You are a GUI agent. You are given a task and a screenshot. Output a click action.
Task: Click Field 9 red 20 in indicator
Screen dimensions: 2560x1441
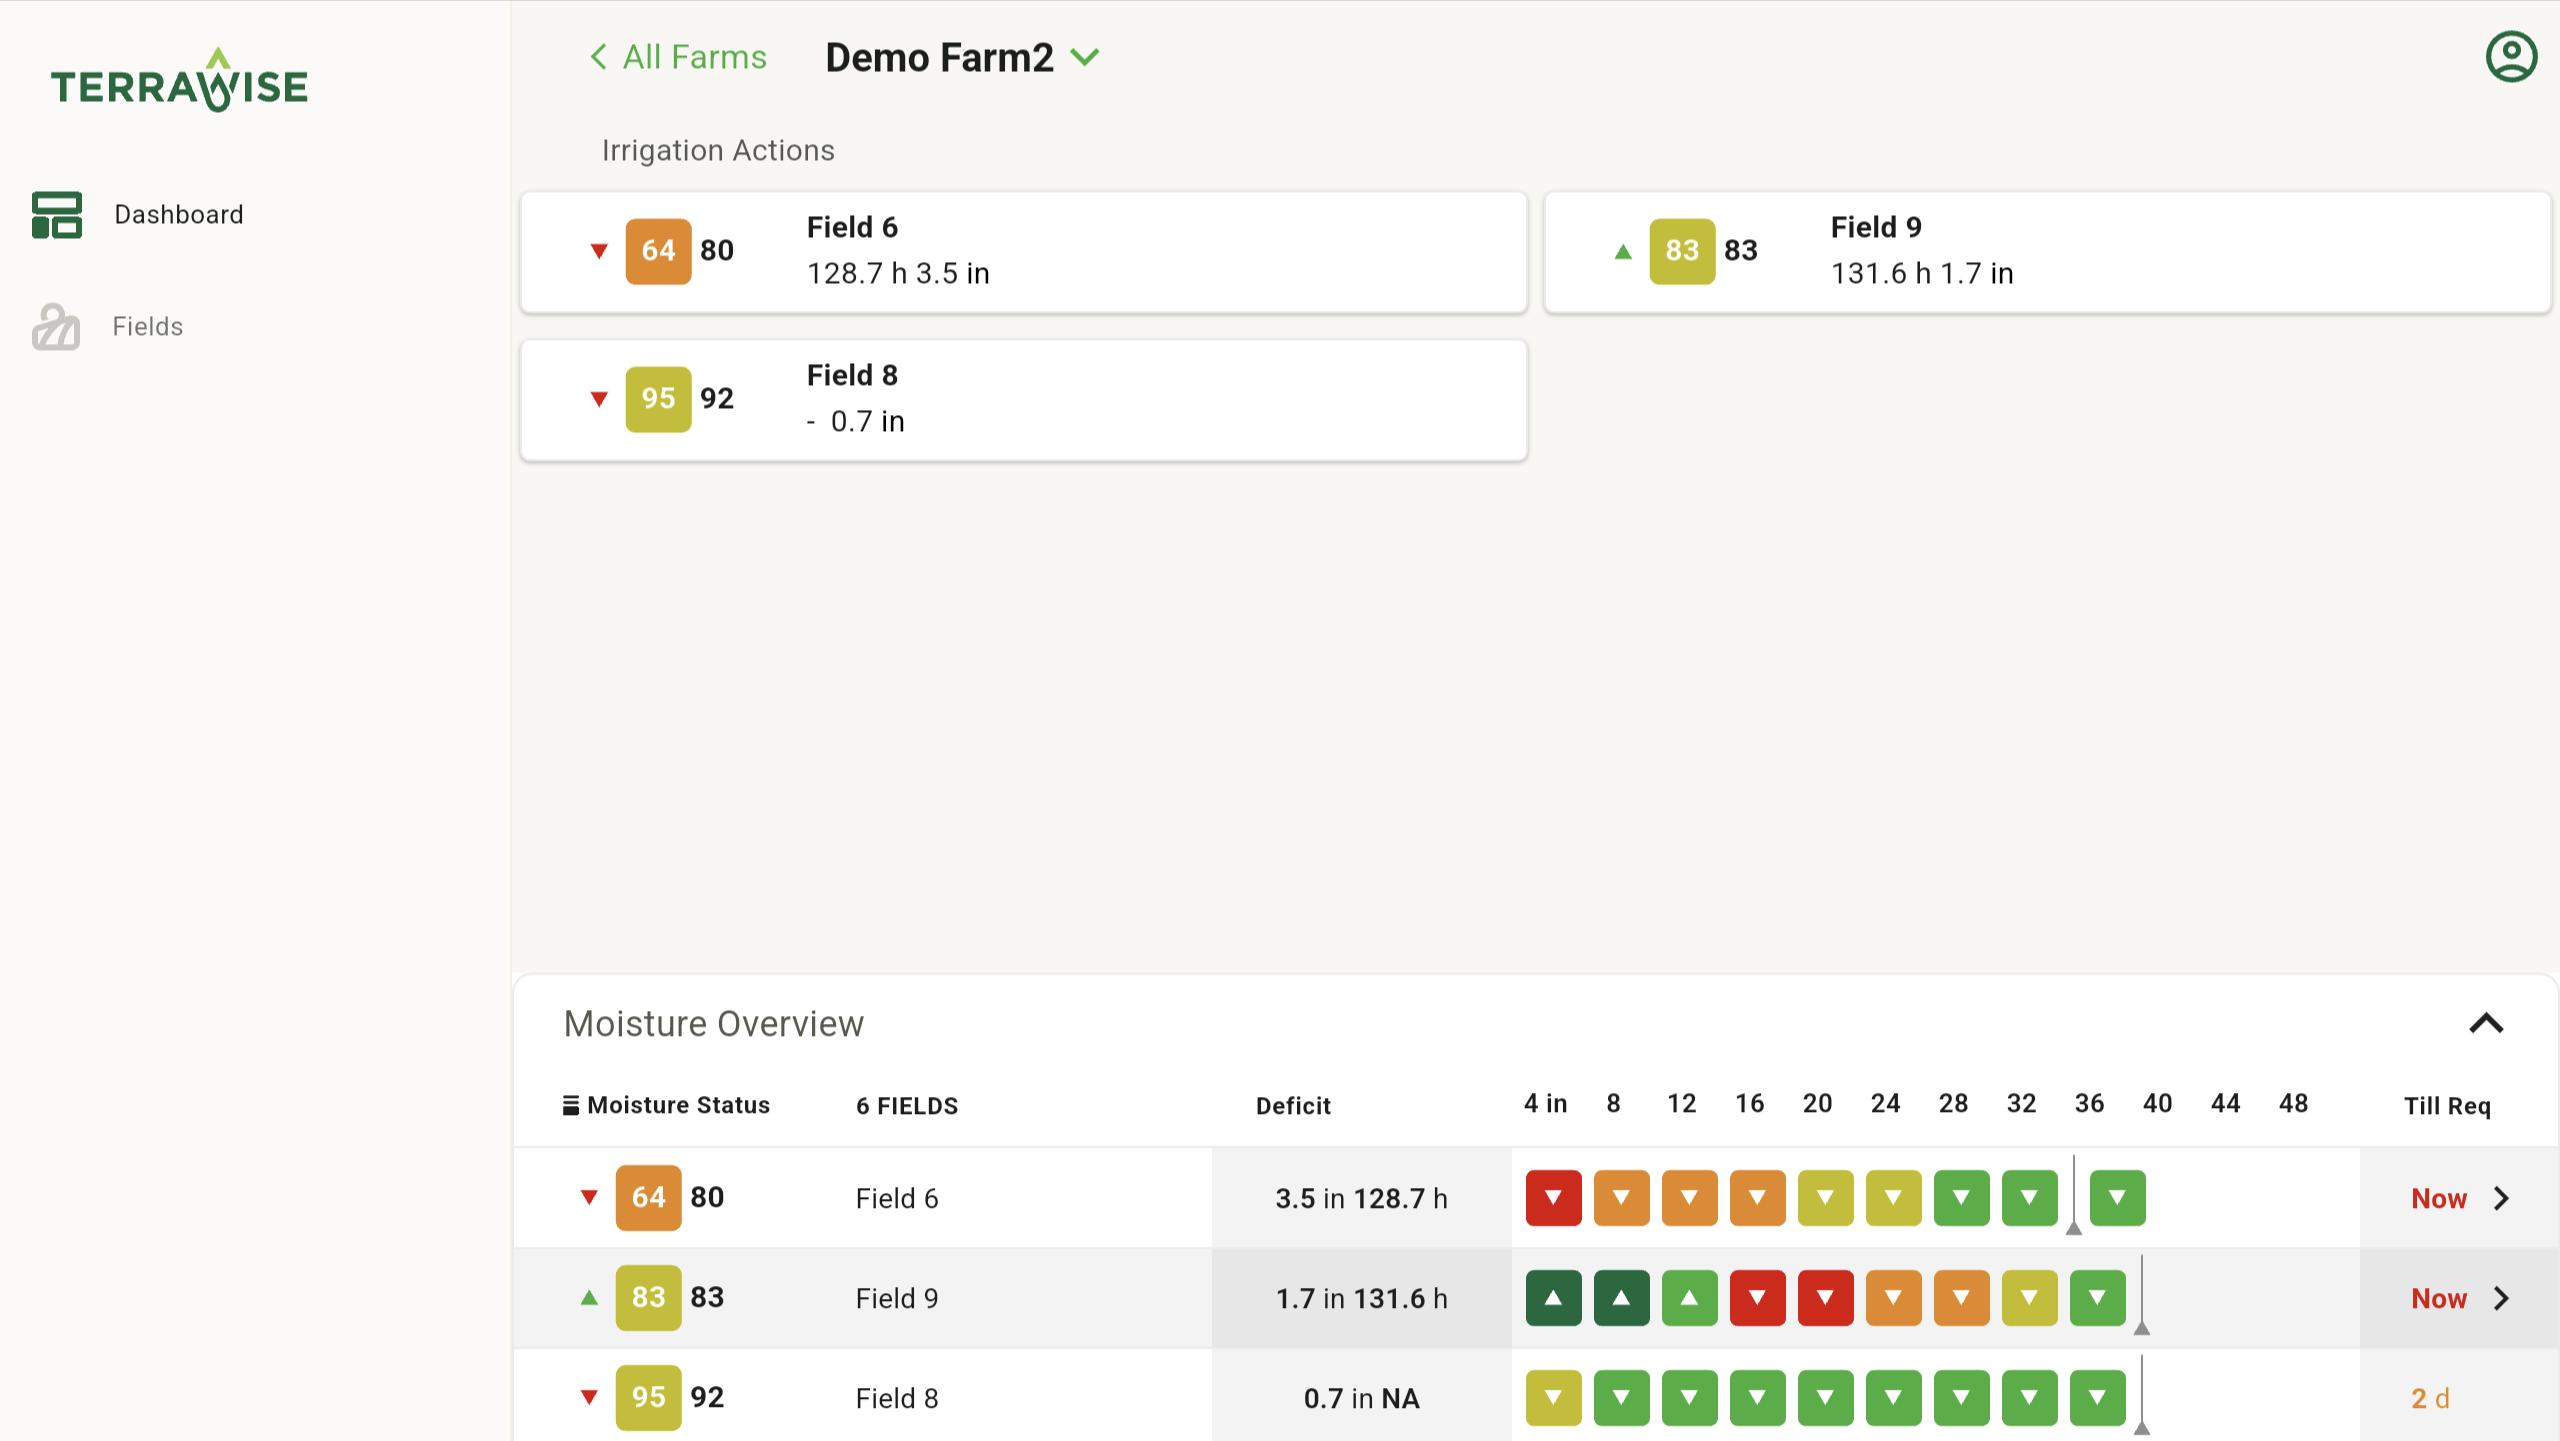[x=1826, y=1298]
